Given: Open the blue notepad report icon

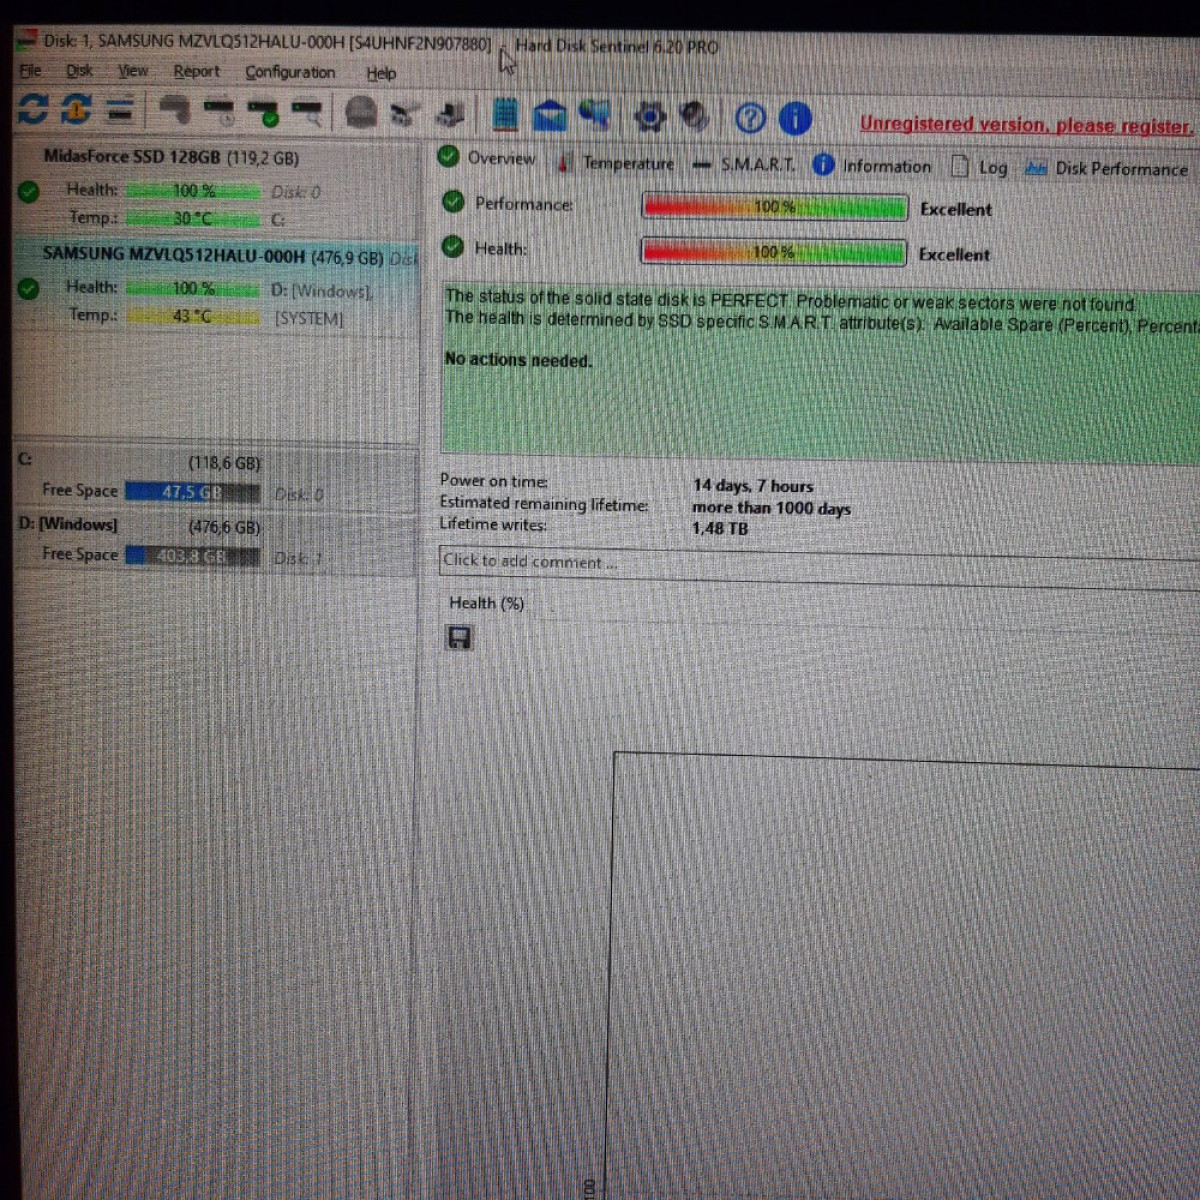Looking at the screenshot, I should pos(505,116).
